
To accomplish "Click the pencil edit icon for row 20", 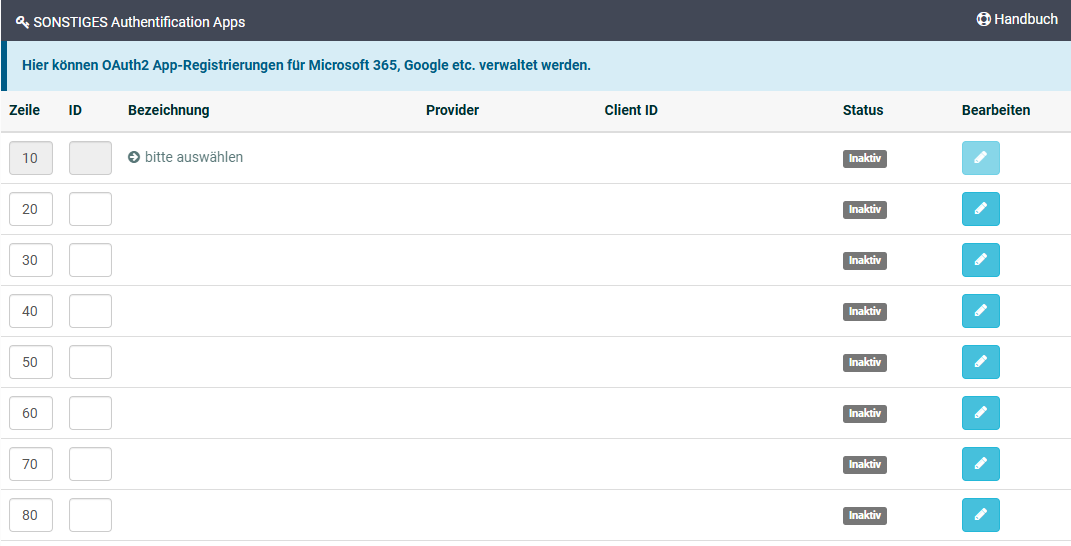I will click(980, 209).
